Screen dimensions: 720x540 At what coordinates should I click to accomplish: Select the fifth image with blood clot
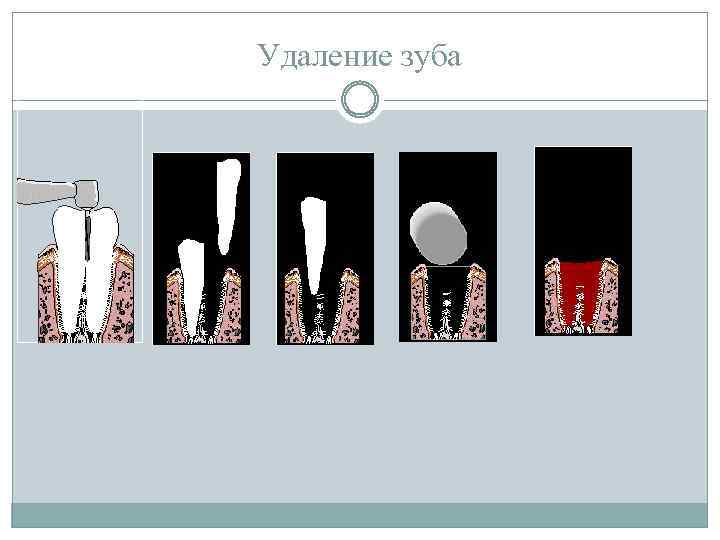tap(584, 241)
